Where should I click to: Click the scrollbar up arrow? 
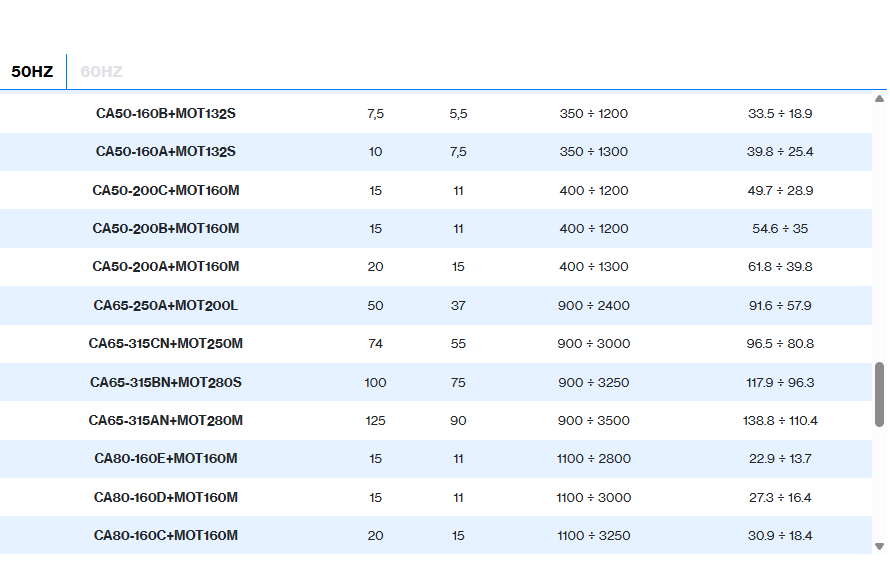click(879, 99)
